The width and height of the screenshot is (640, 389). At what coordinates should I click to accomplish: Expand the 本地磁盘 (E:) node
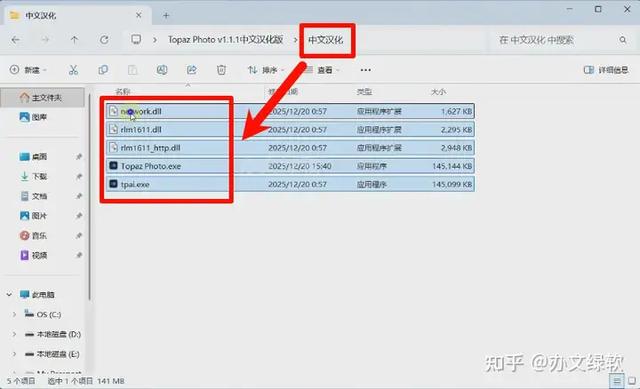(x=14, y=354)
